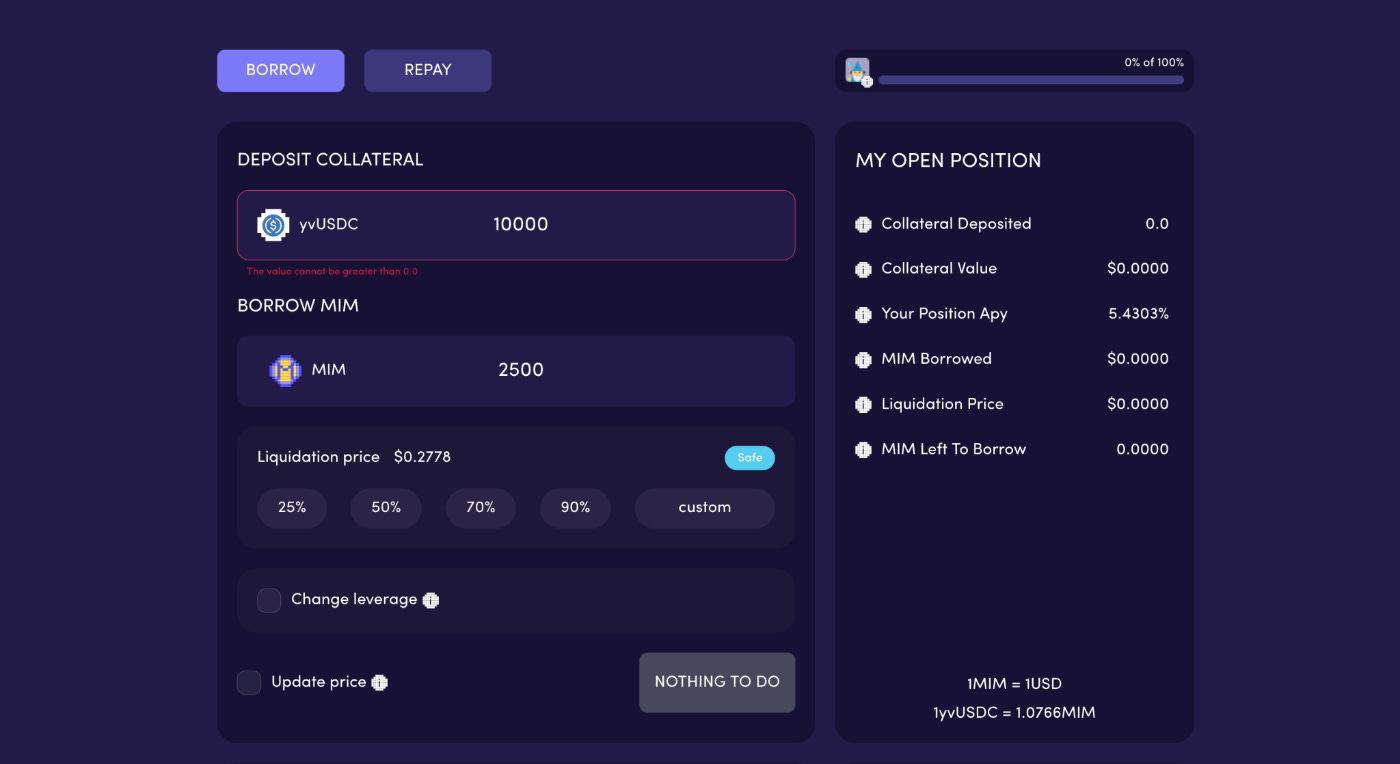
Task: Click the wizard avatar icon beside progress bar
Action: [x=857, y=70]
